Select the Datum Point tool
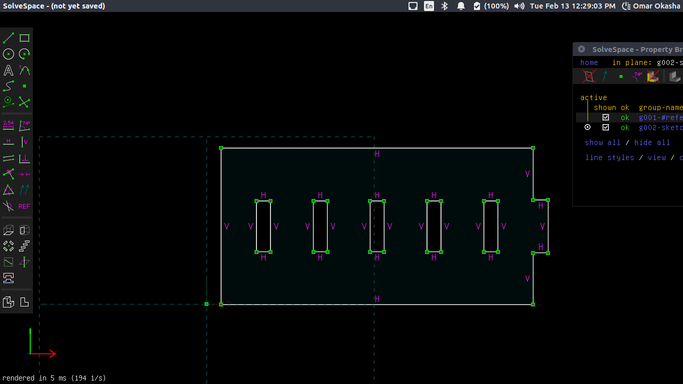This screenshot has height=384, width=683. [x=24, y=86]
